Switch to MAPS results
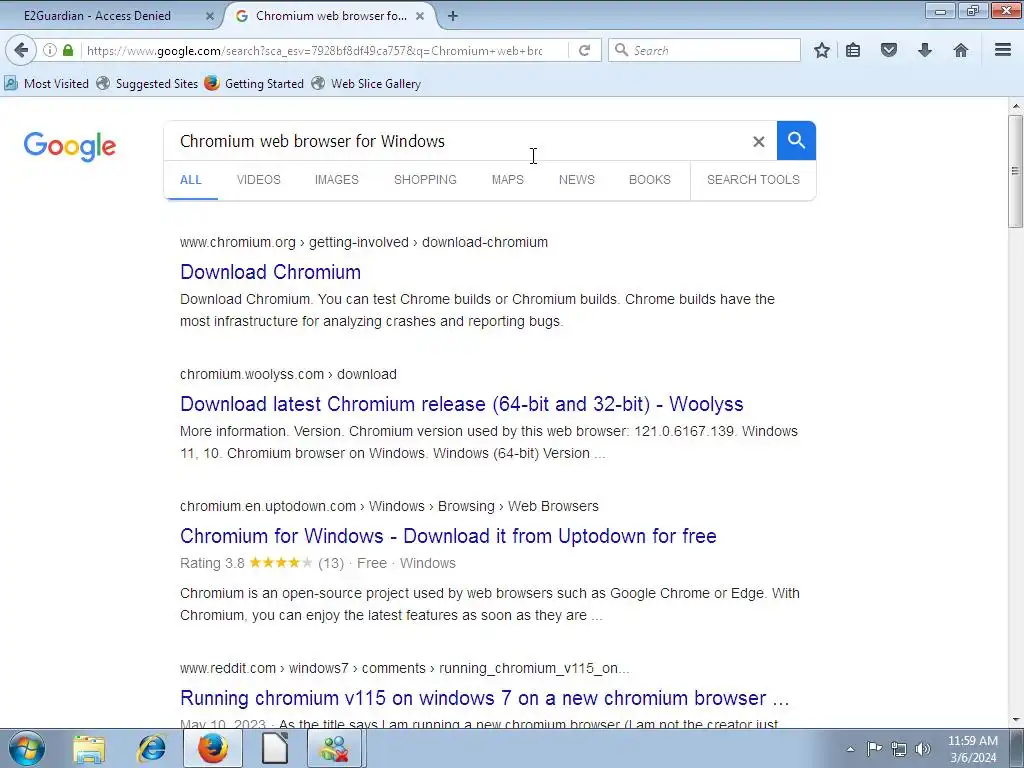This screenshot has height=768, width=1024. coord(507,180)
